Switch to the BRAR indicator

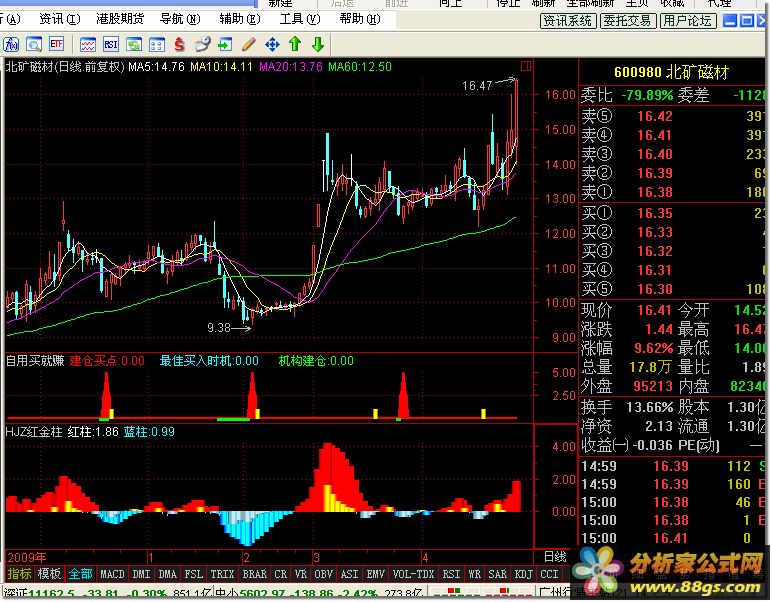(x=255, y=574)
